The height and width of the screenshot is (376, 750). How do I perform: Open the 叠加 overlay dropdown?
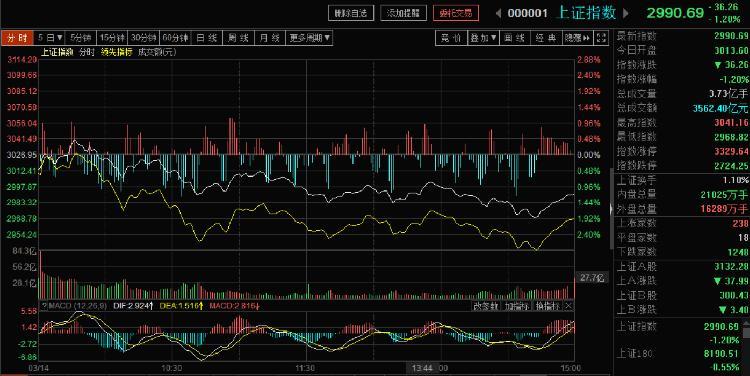click(x=483, y=38)
